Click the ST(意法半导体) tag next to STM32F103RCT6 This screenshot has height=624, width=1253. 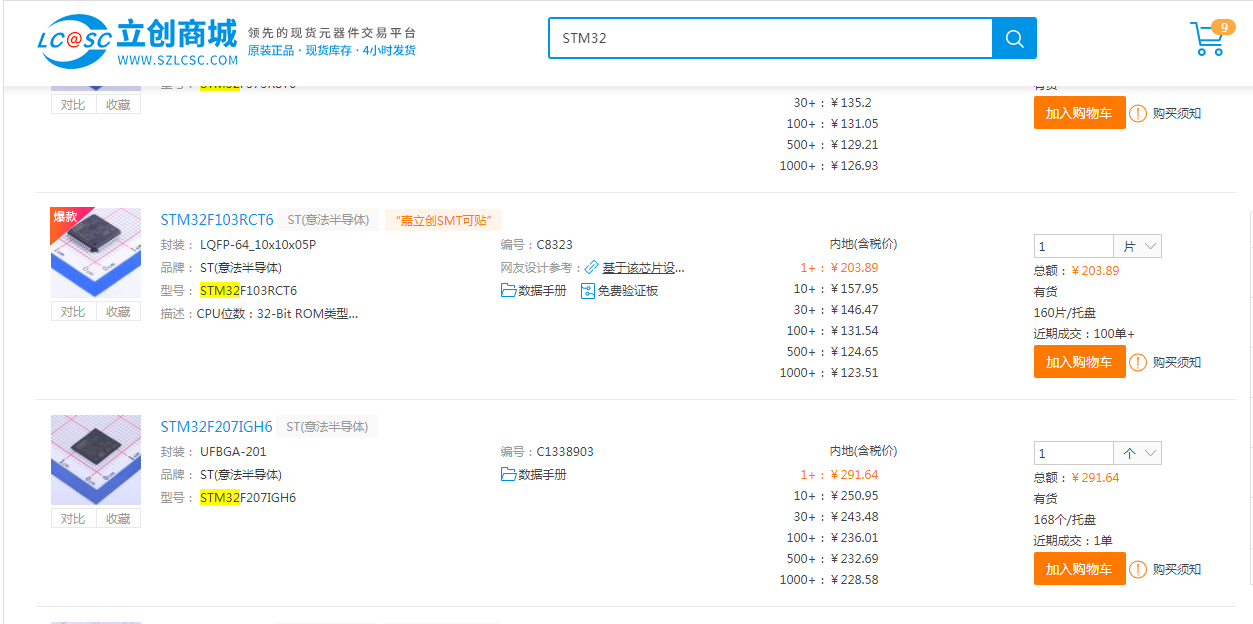tap(328, 220)
